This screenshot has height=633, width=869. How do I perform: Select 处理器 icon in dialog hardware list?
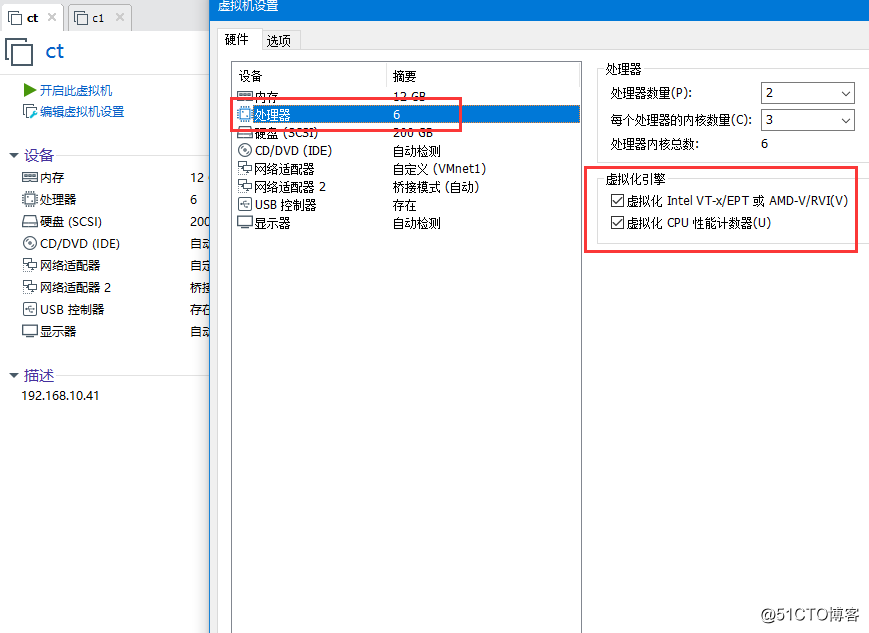click(x=245, y=114)
